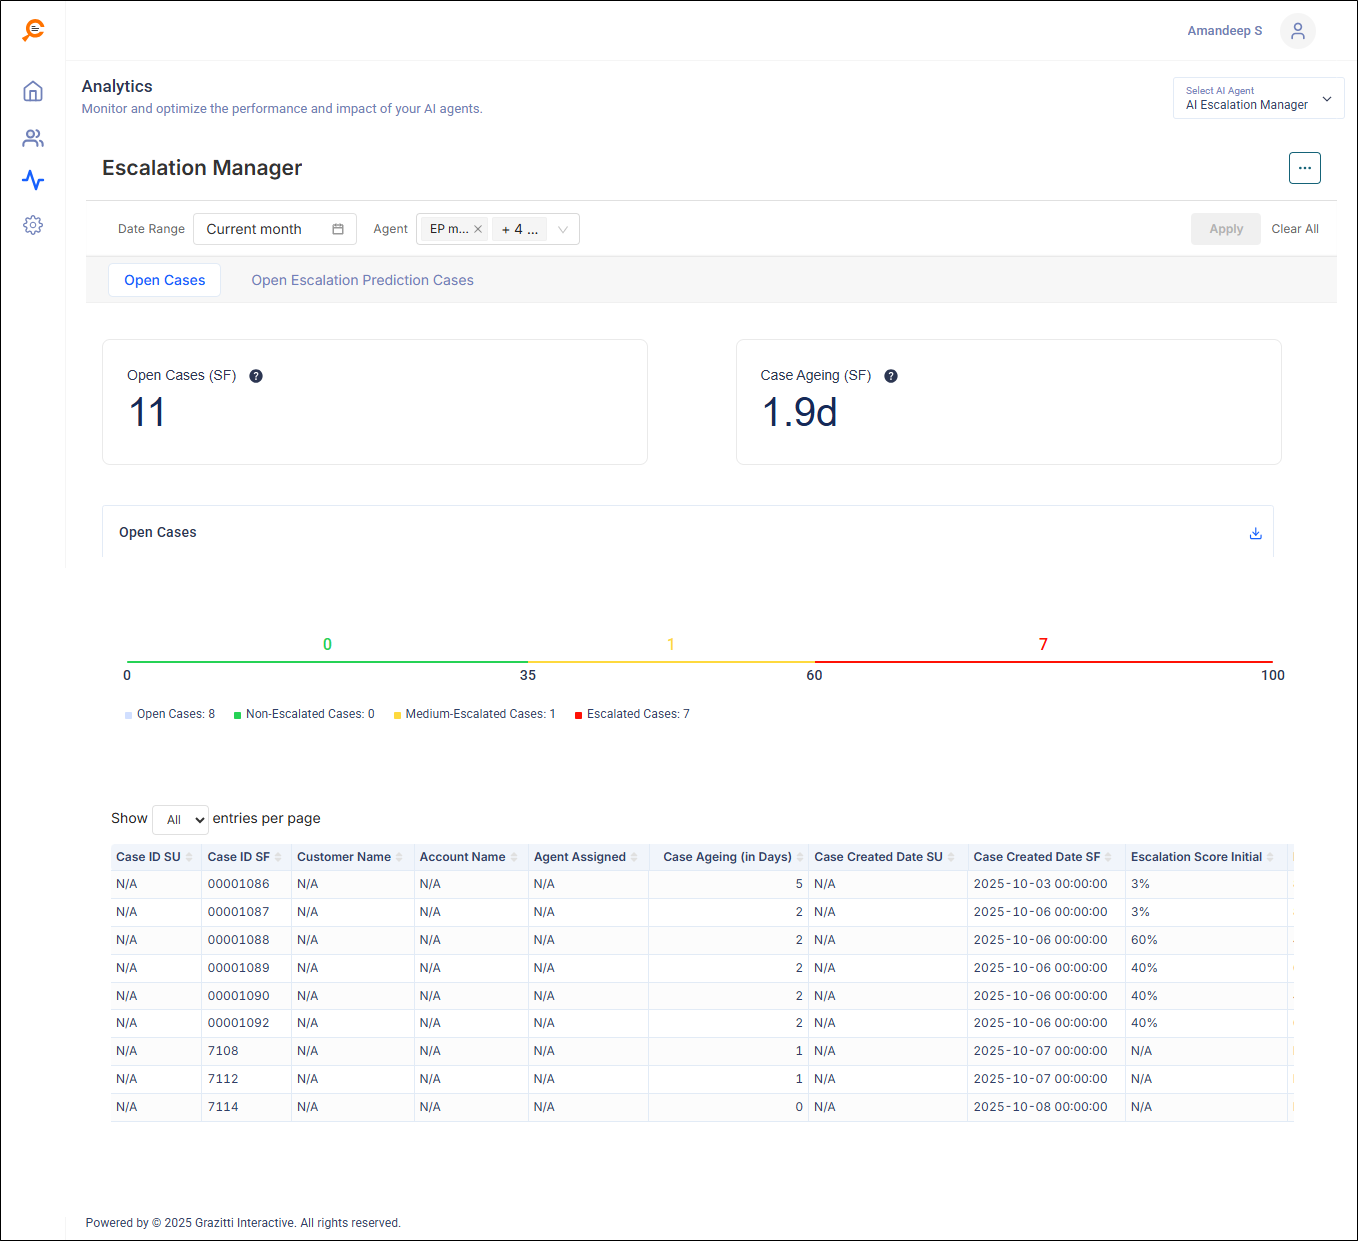
Task: Open the Agent filter dropdown
Action: point(563,229)
